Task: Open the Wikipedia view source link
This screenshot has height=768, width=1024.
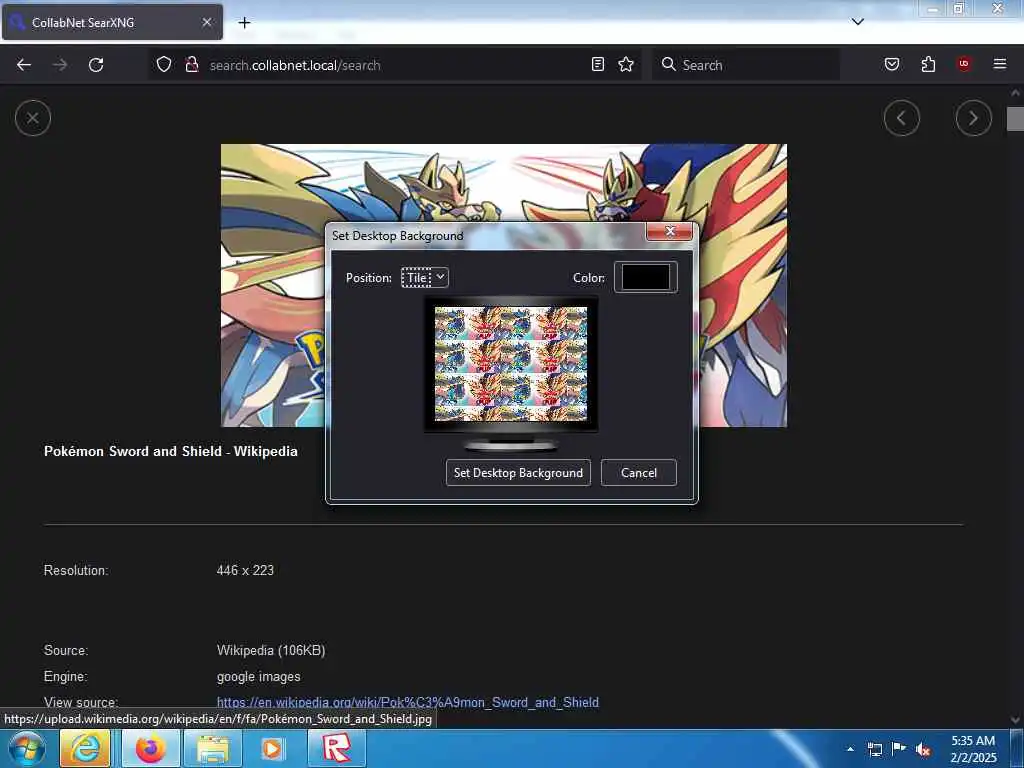Action: tap(408, 702)
